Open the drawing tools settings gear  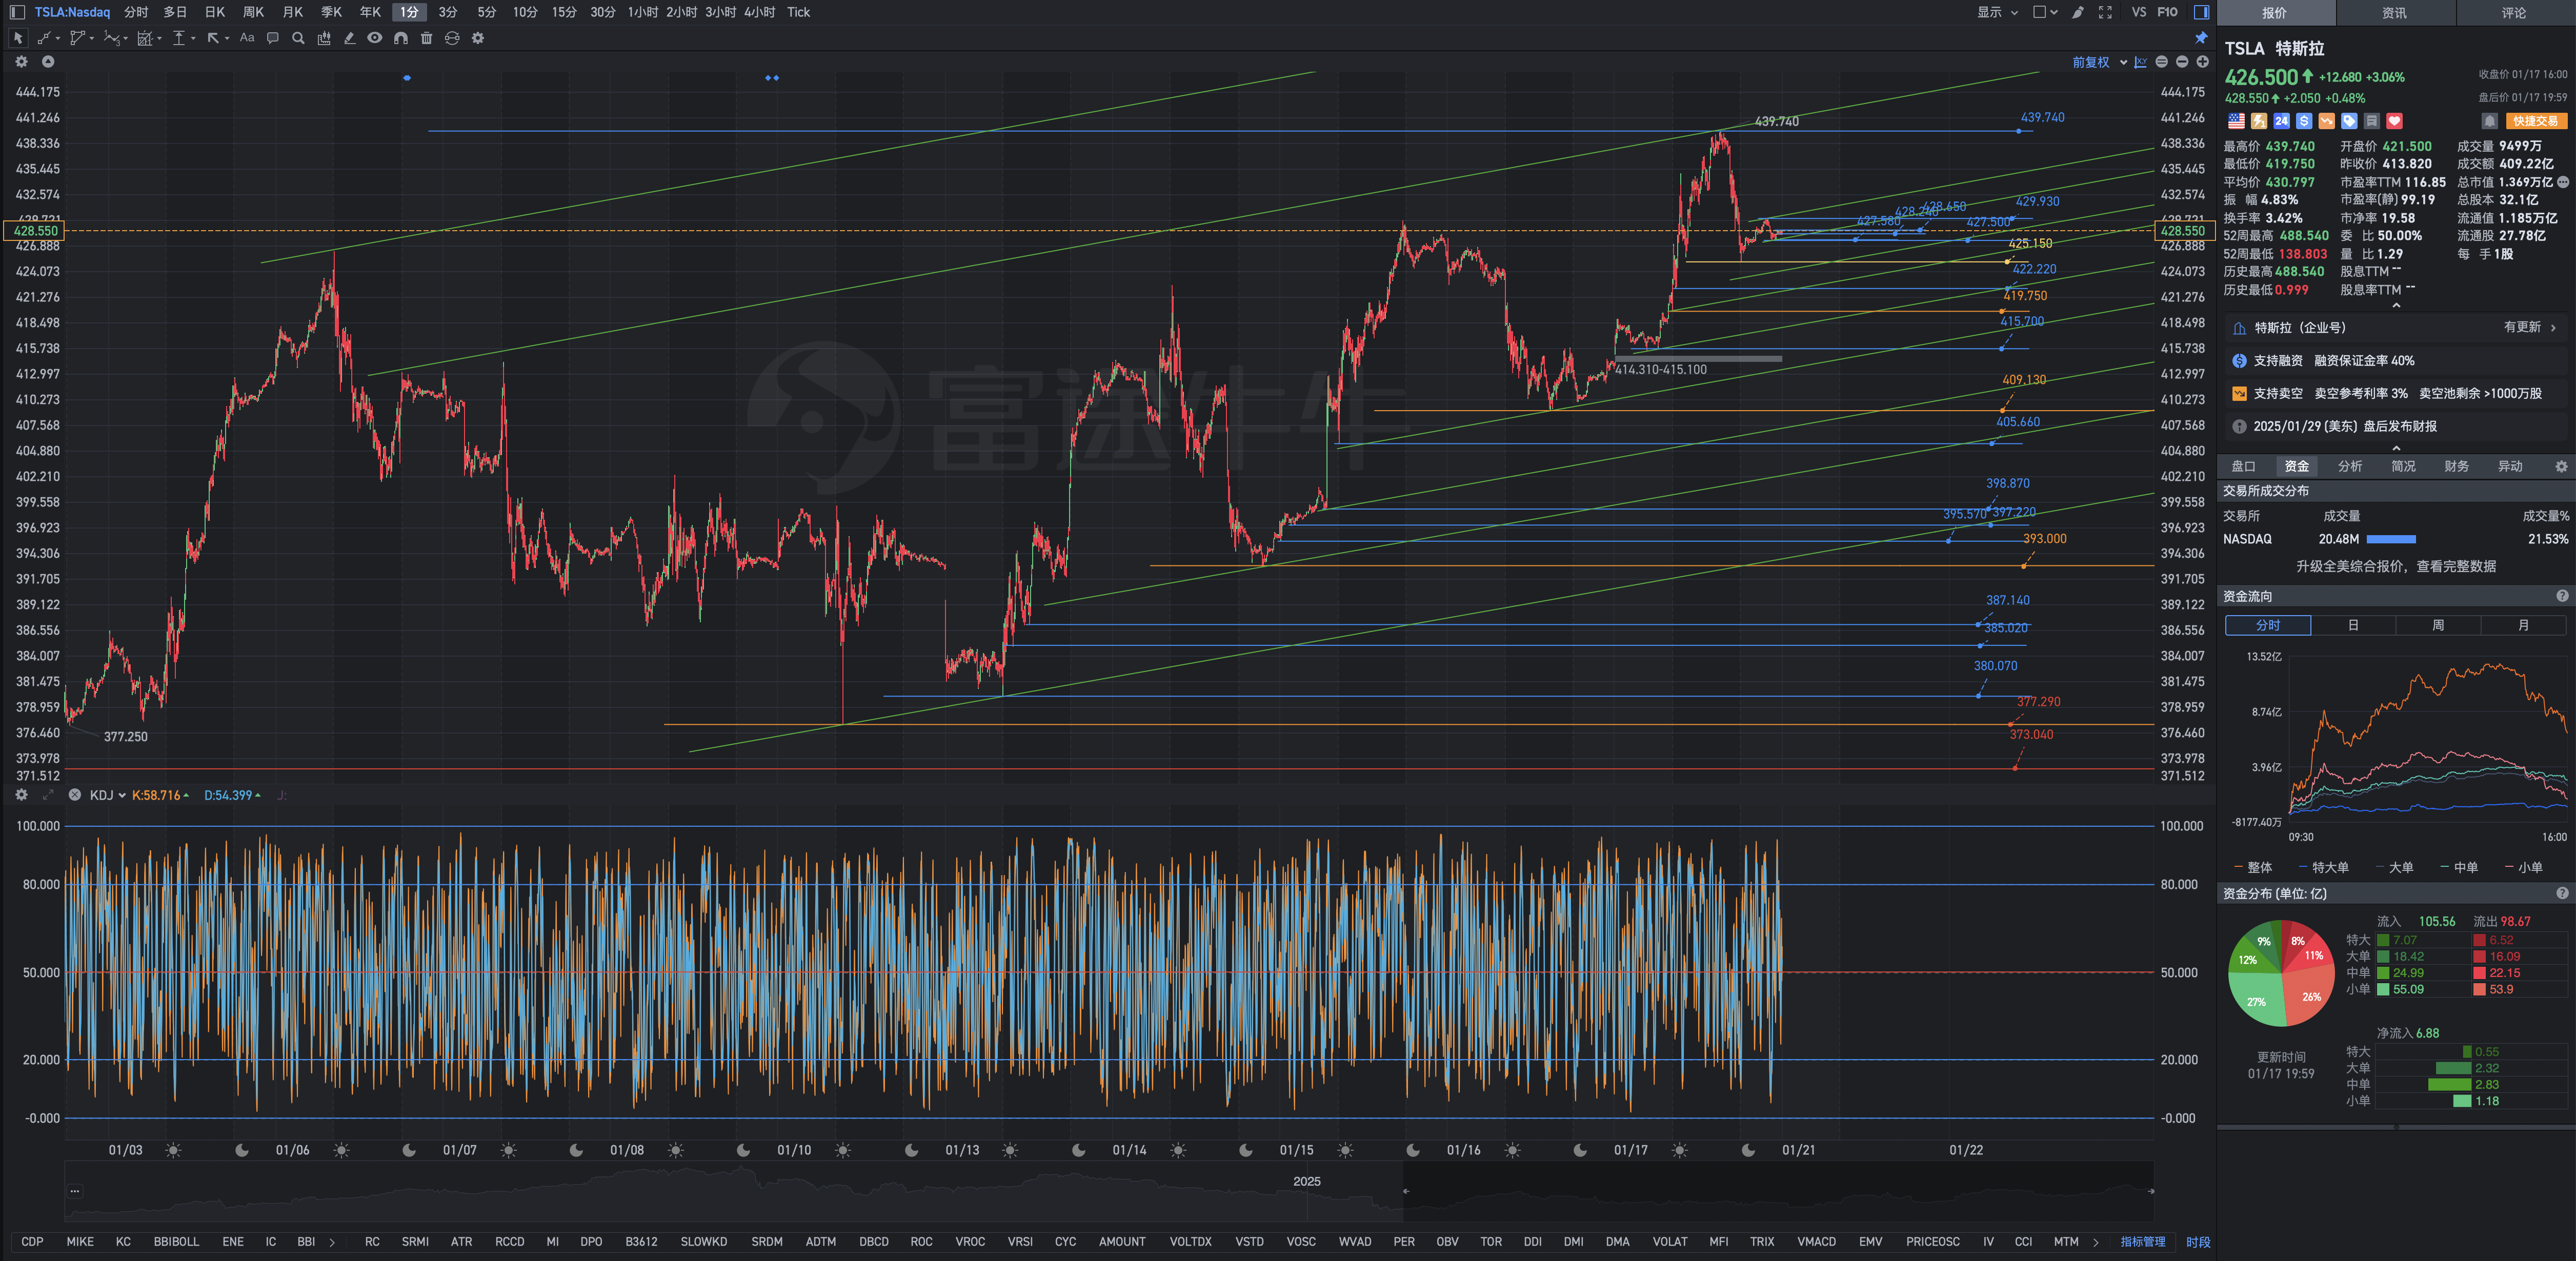pos(478,38)
